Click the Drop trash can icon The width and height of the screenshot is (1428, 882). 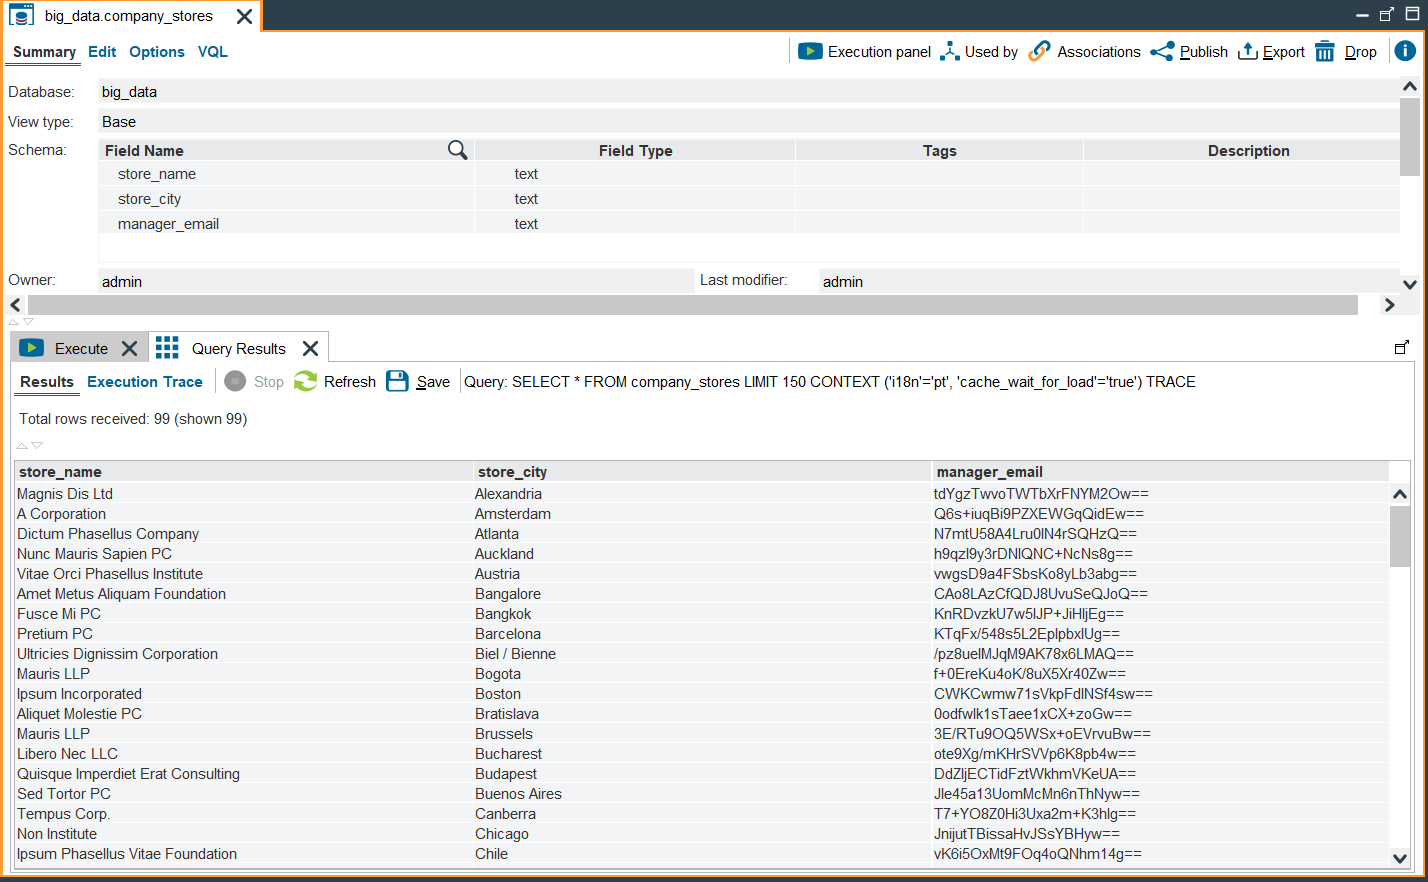pos(1325,51)
